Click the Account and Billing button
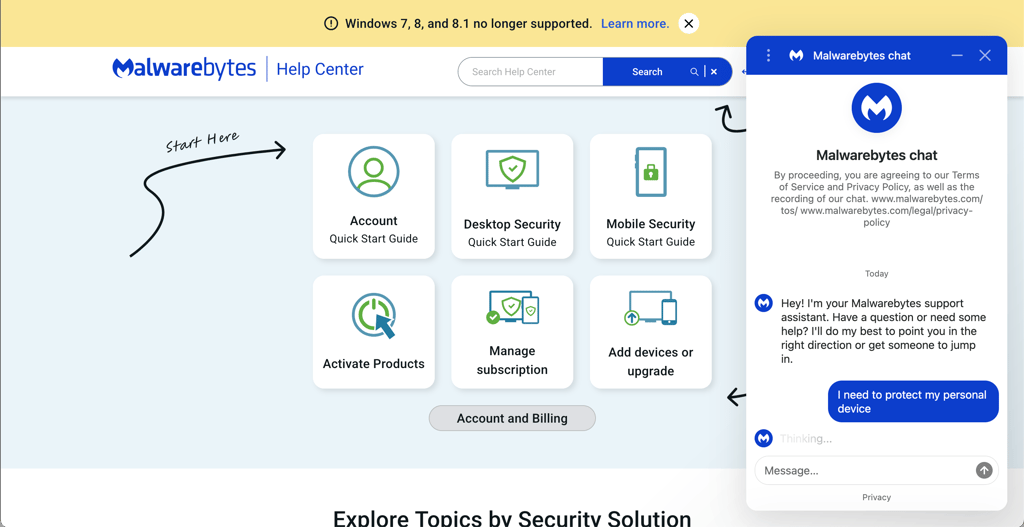 (512, 419)
